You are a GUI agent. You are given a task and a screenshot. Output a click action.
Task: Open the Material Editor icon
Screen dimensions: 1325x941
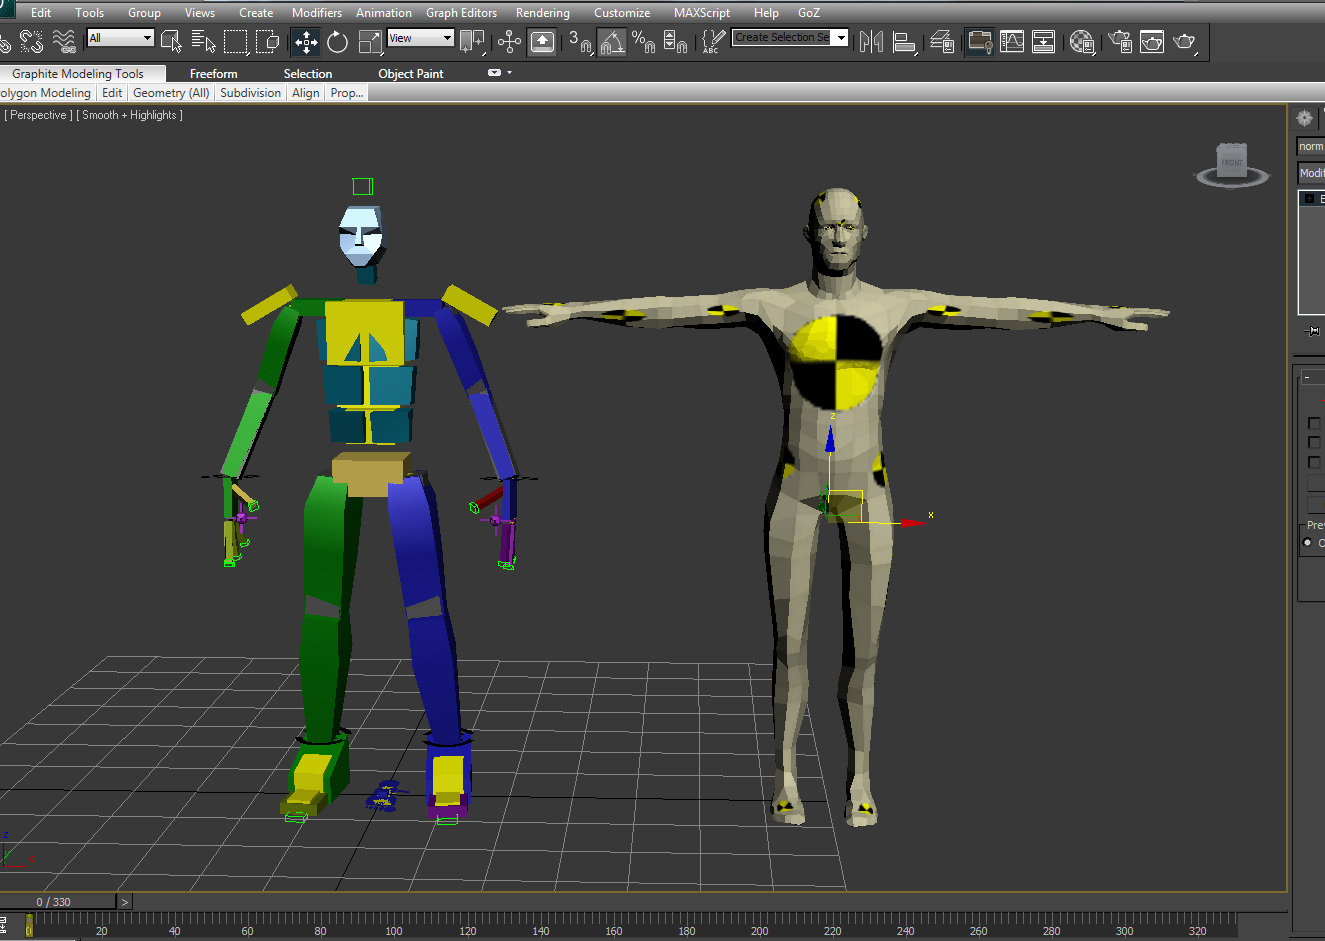(x=1082, y=42)
